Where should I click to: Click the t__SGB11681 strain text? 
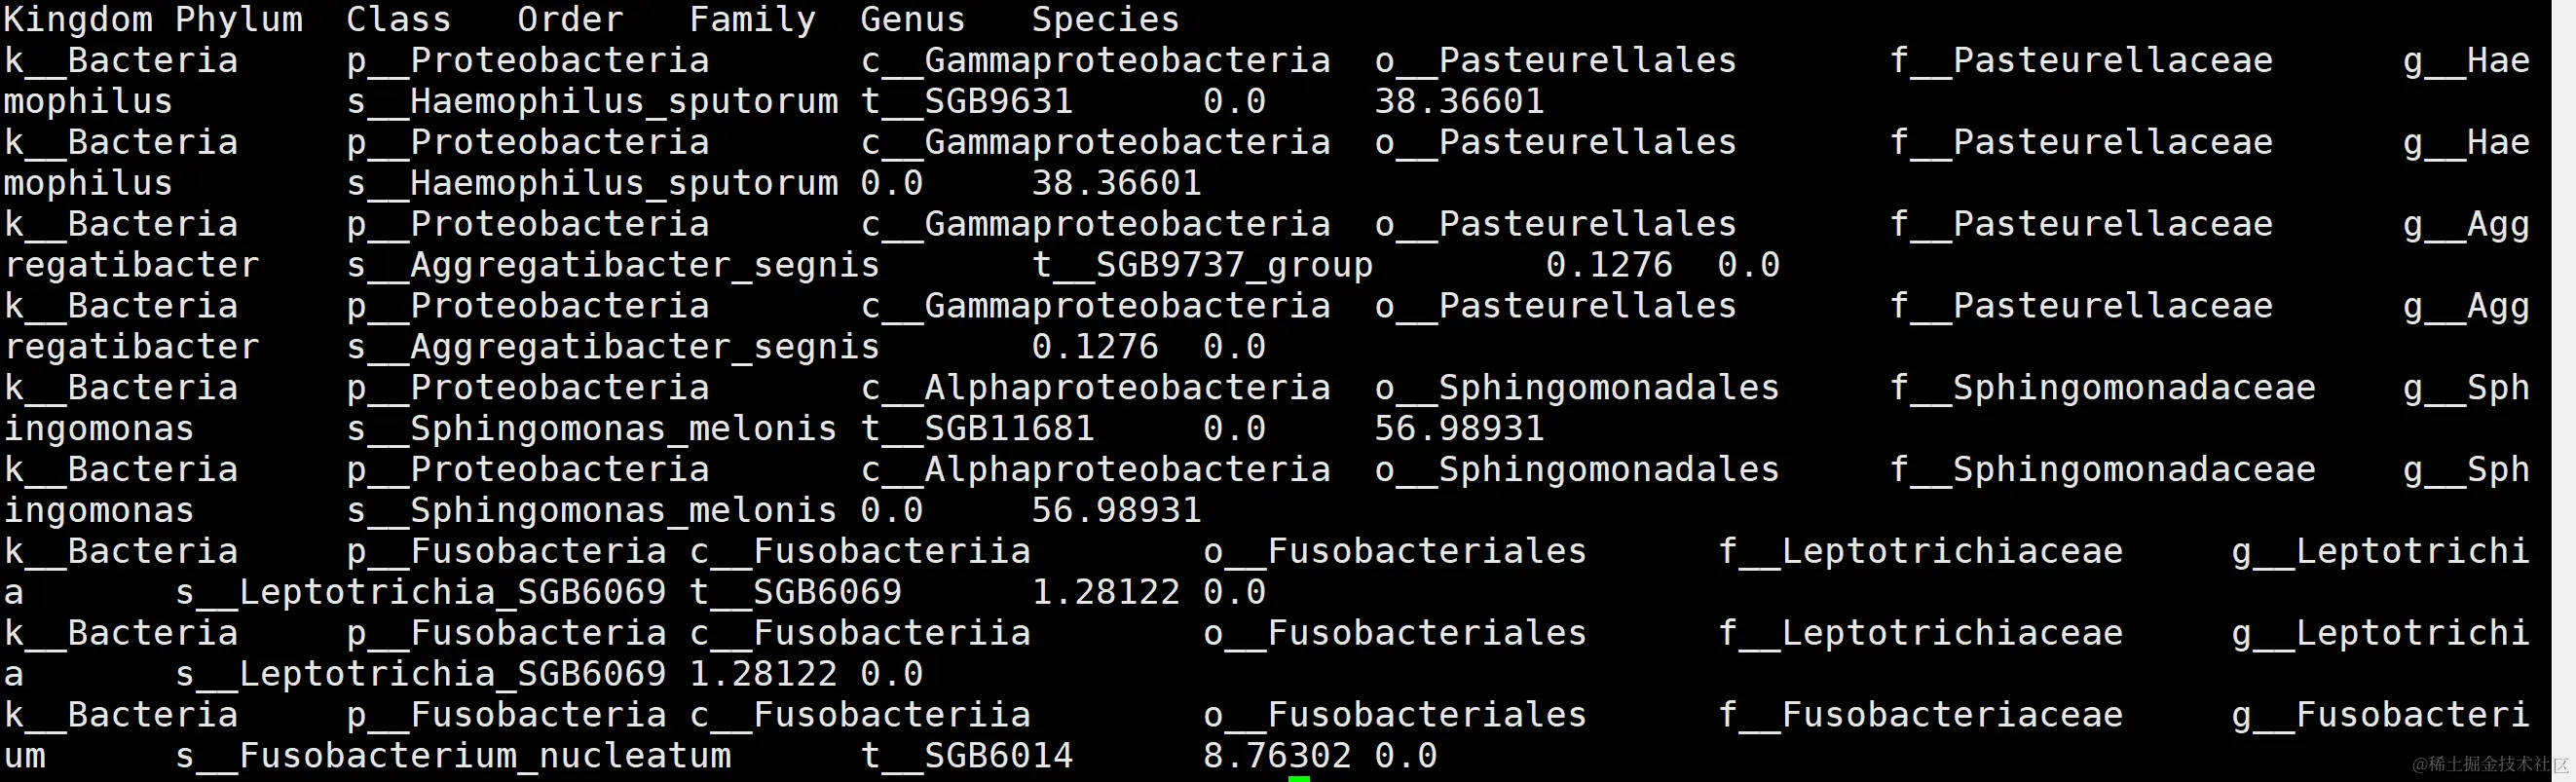(977, 429)
